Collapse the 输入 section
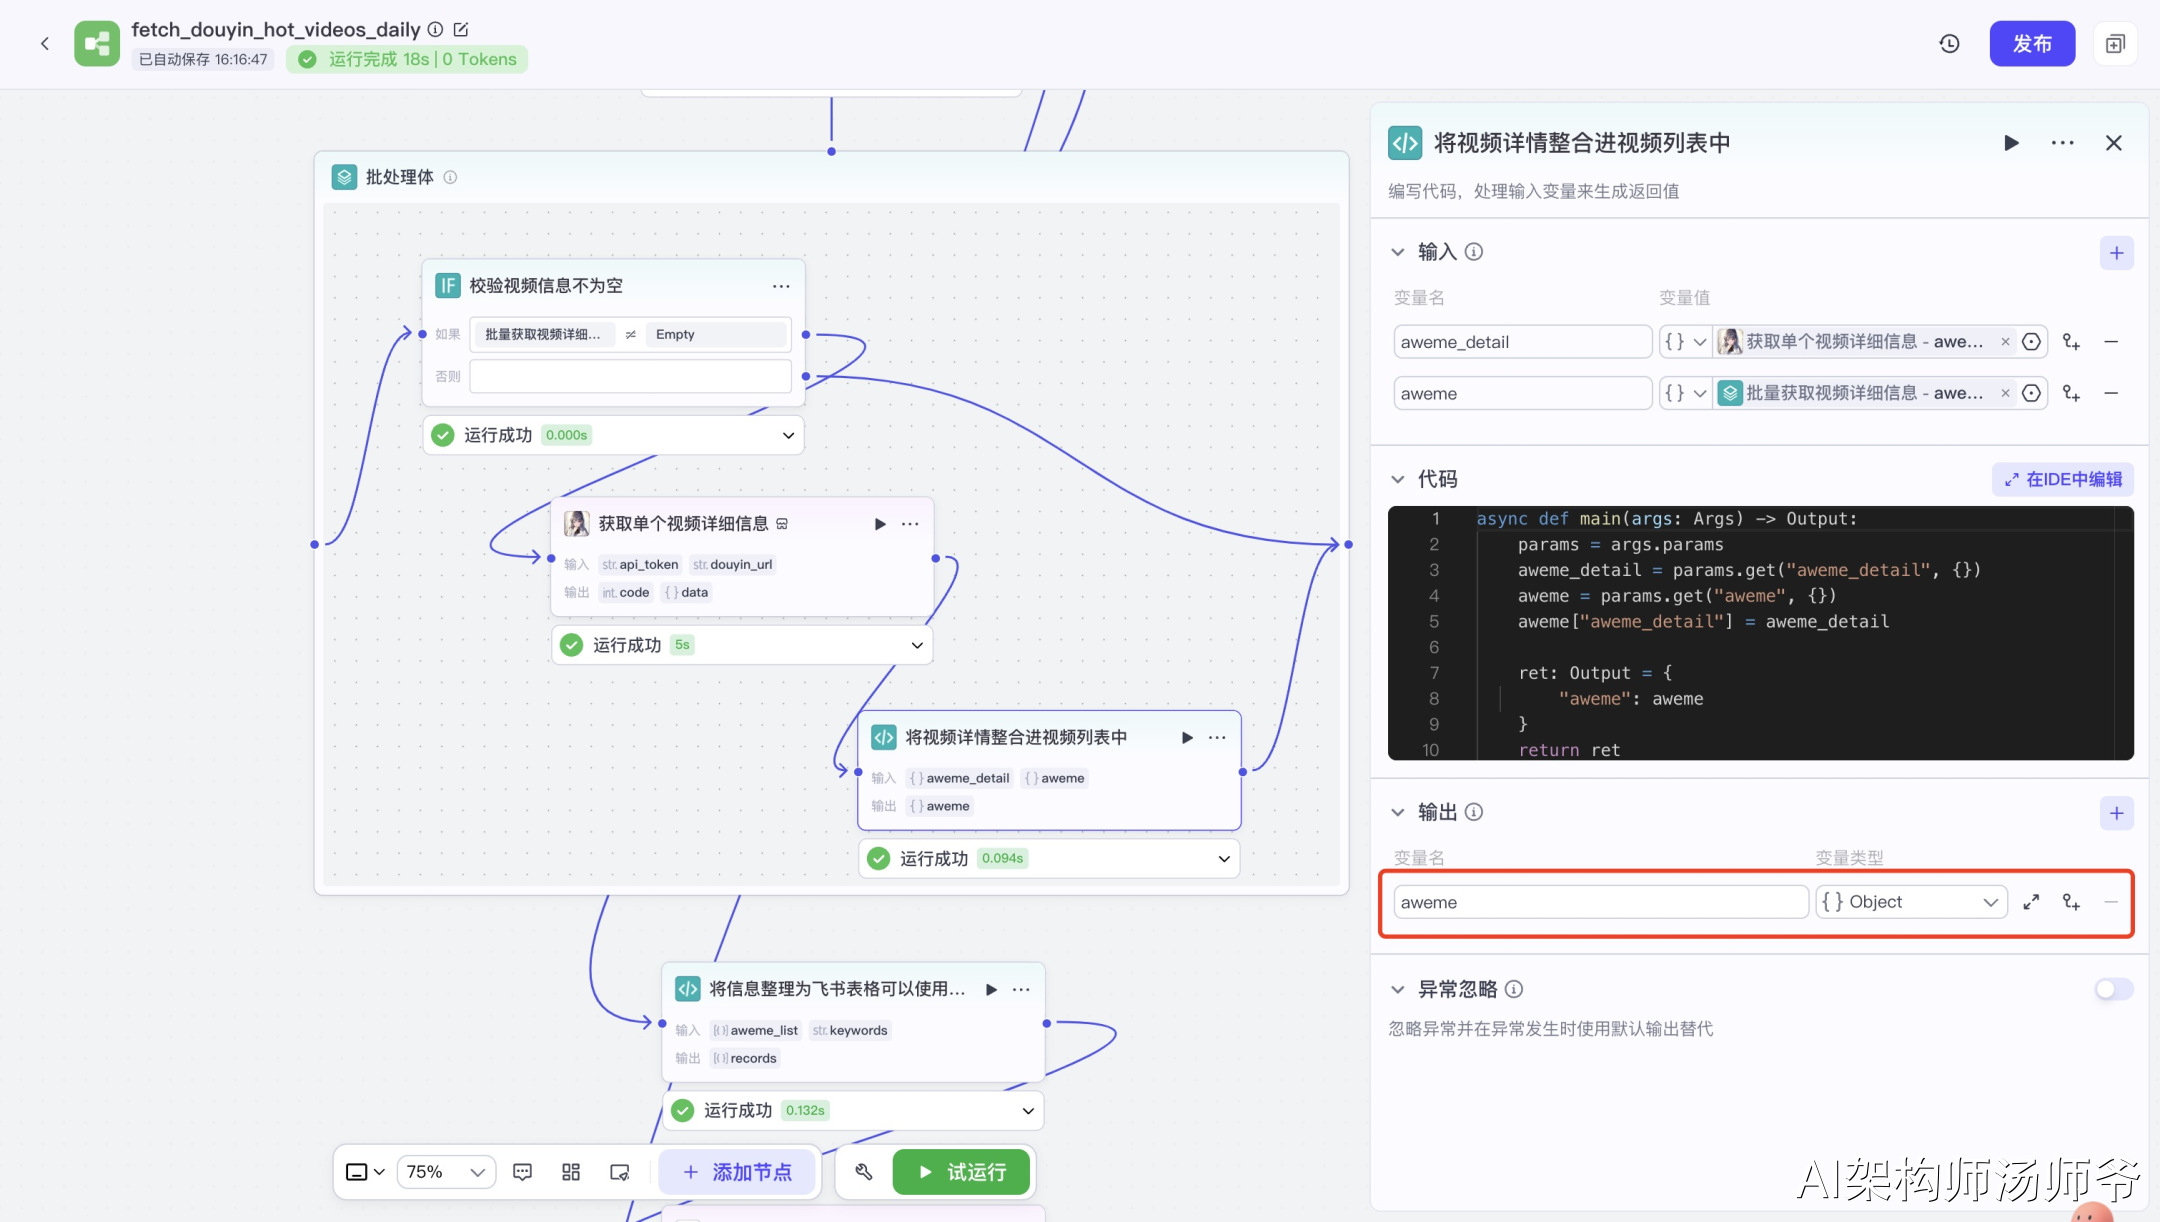 click(1398, 252)
